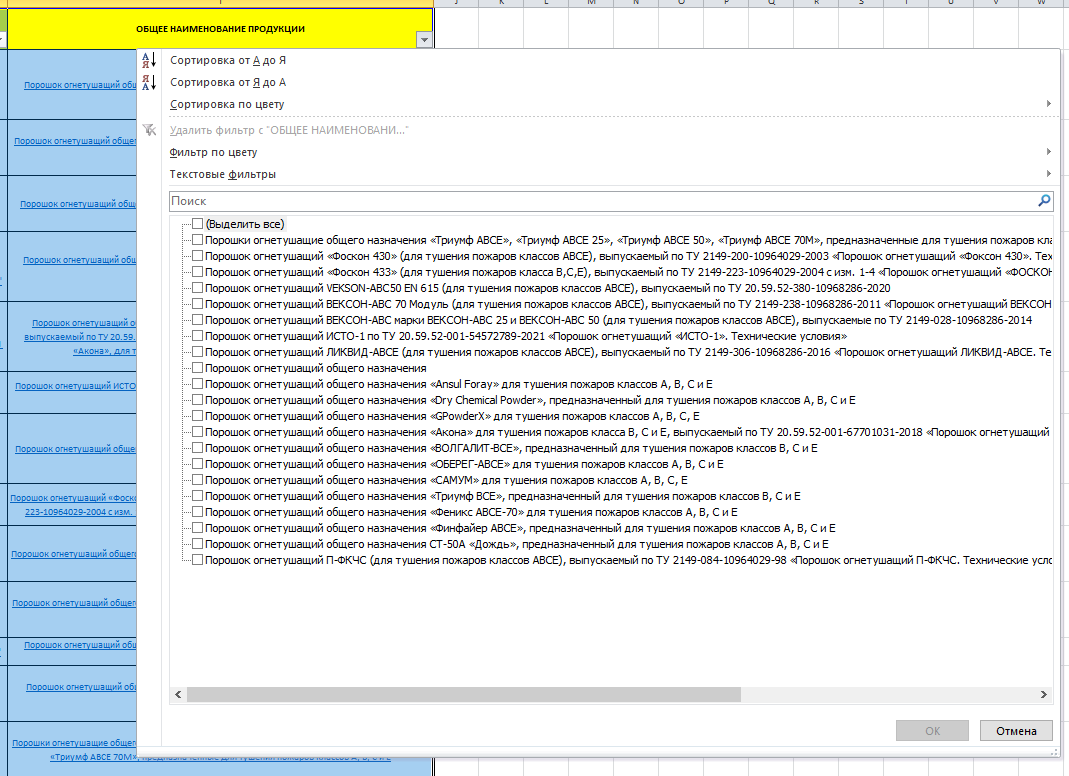Check the ВЕКСОН-АВС марки ВЕКСОН-АВС 25 checkbox
The width and height of the screenshot is (1069, 776).
[x=197, y=320]
